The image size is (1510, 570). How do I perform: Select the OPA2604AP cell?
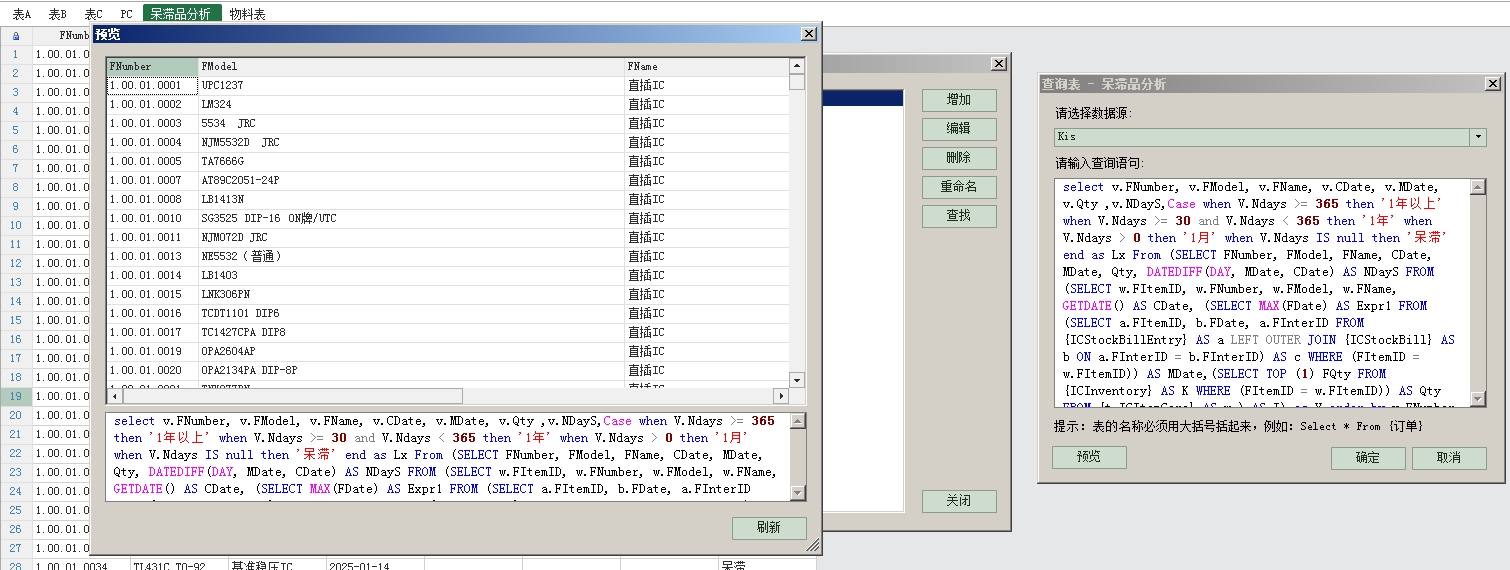click(x=412, y=352)
